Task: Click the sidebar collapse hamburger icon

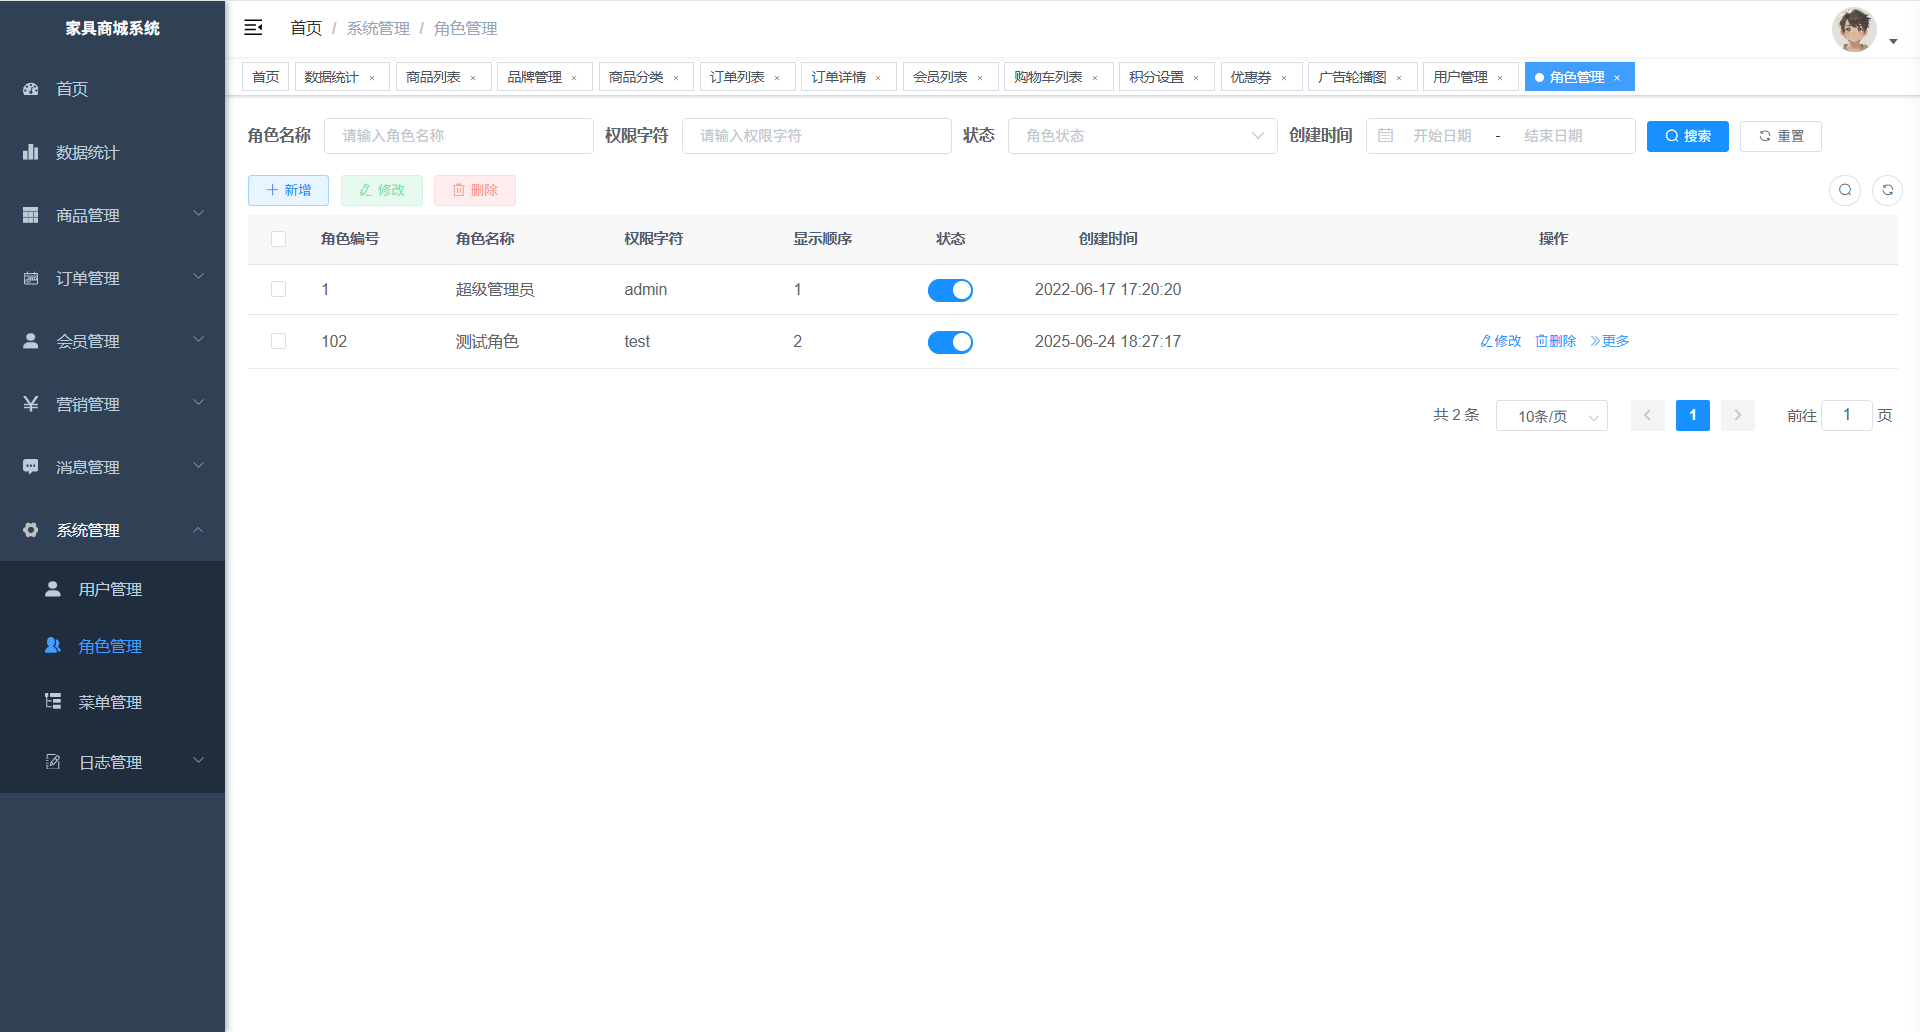Action: coord(253,28)
